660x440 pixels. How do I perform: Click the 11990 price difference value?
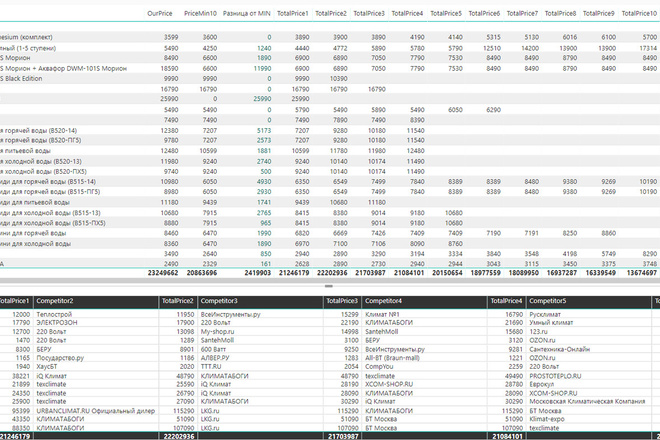click(262, 68)
